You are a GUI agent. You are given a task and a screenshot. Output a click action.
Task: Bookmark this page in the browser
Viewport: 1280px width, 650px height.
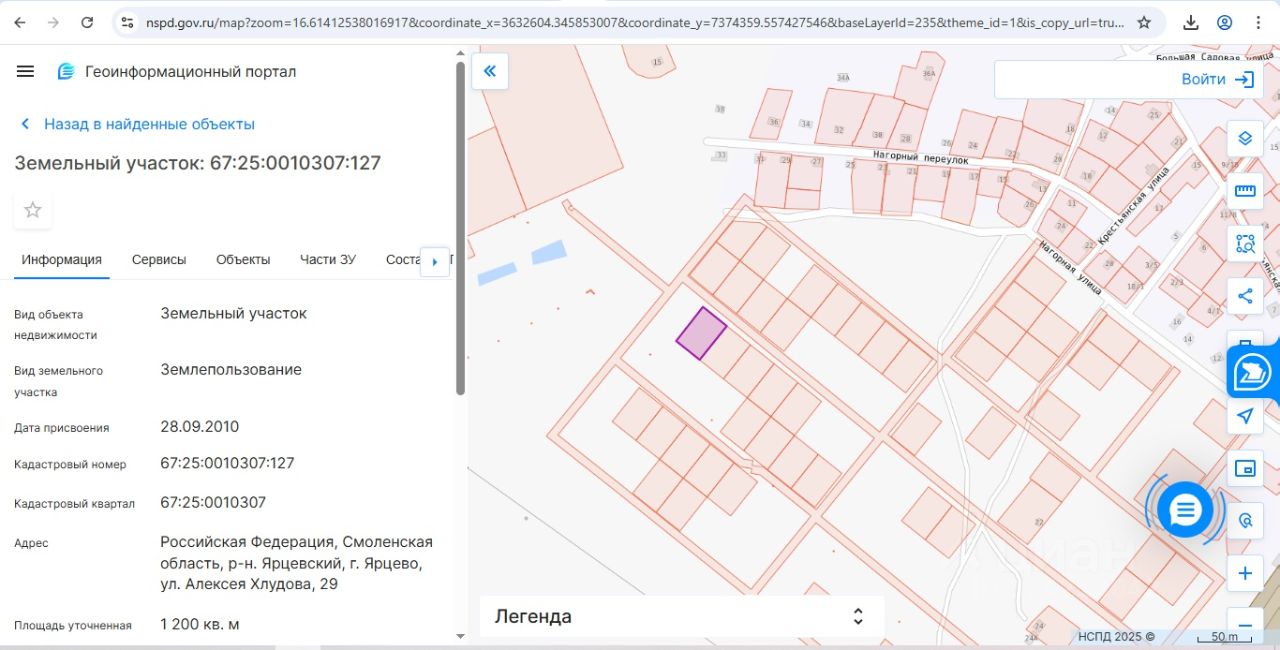(1144, 22)
